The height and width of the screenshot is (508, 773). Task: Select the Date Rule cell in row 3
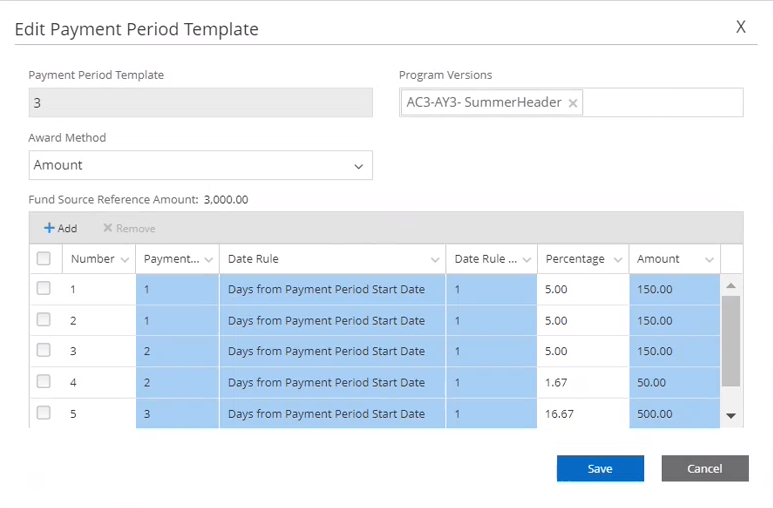(x=332, y=351)
